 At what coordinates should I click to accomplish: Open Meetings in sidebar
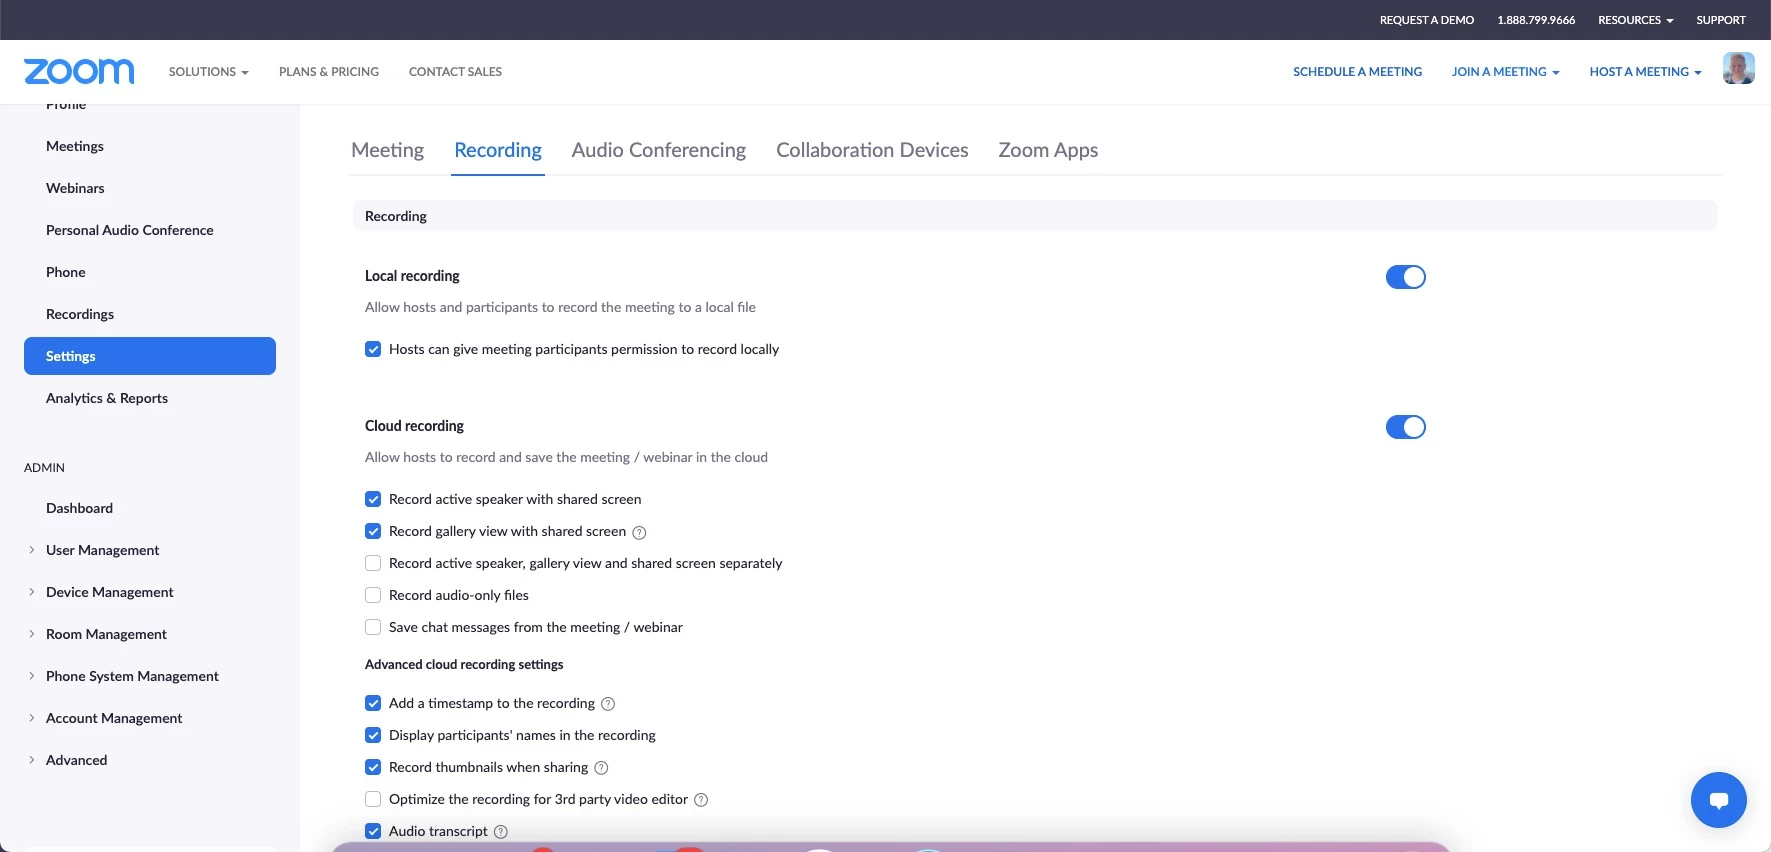pos(75,146)
